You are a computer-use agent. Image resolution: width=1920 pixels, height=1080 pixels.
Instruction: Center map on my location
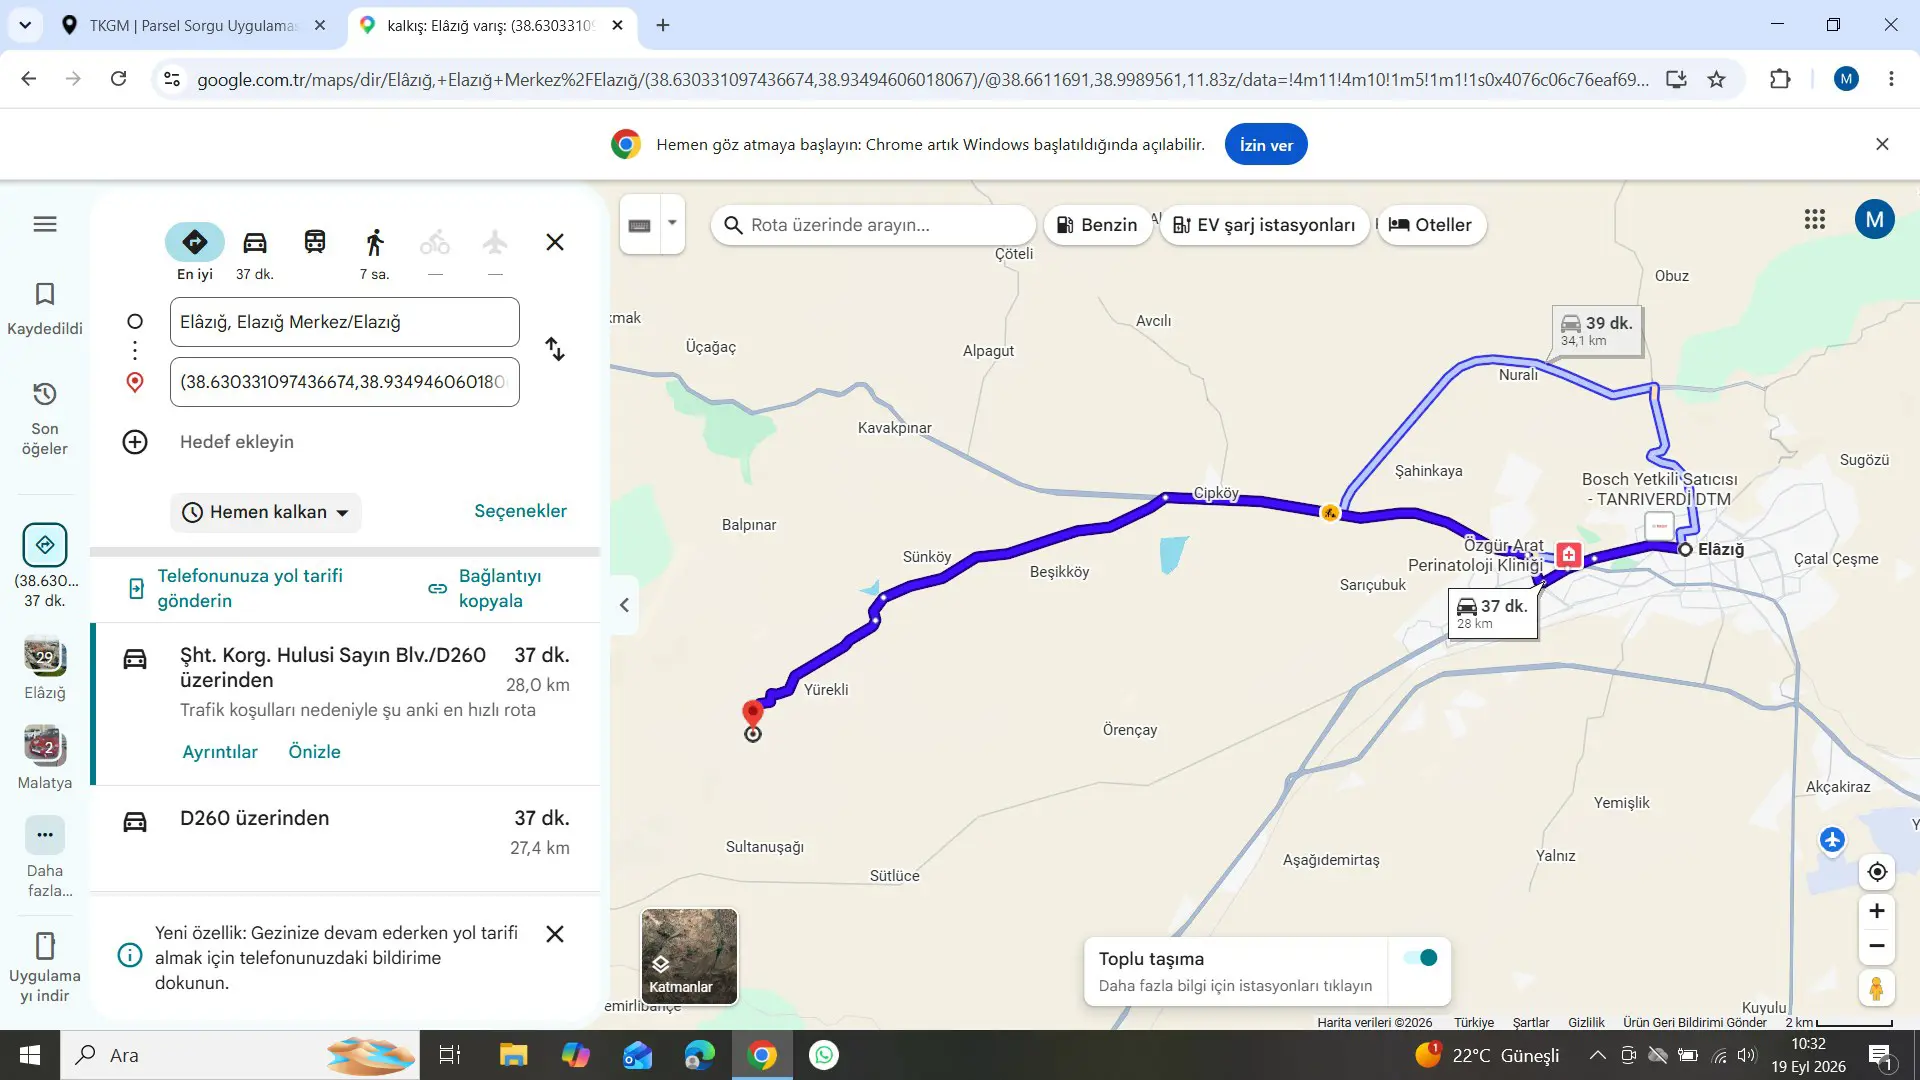pyautogui.click(x=1877, y=872)
